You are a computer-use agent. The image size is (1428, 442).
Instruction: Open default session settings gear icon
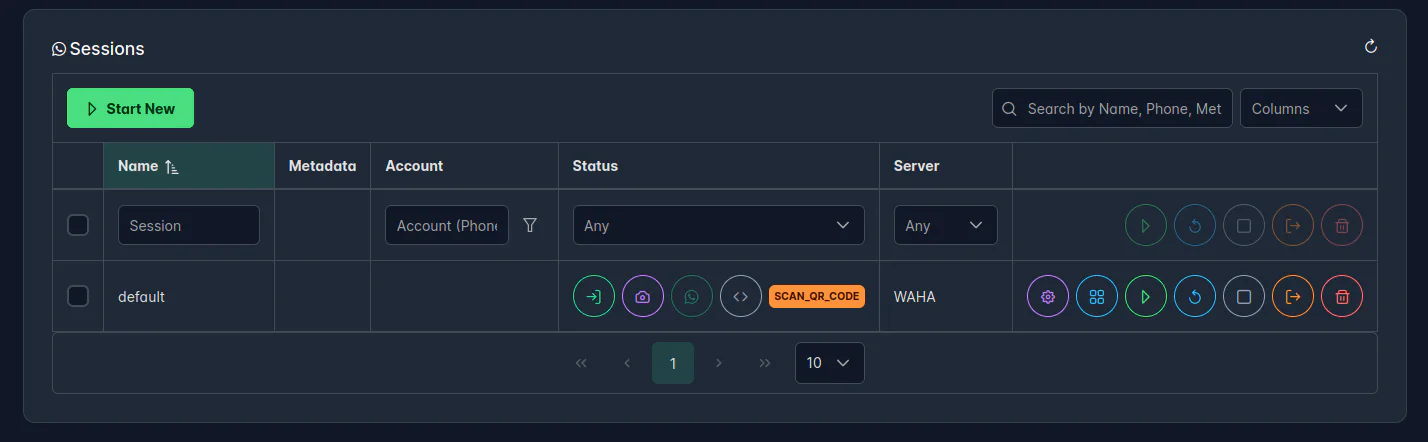tap(1048, 296)
